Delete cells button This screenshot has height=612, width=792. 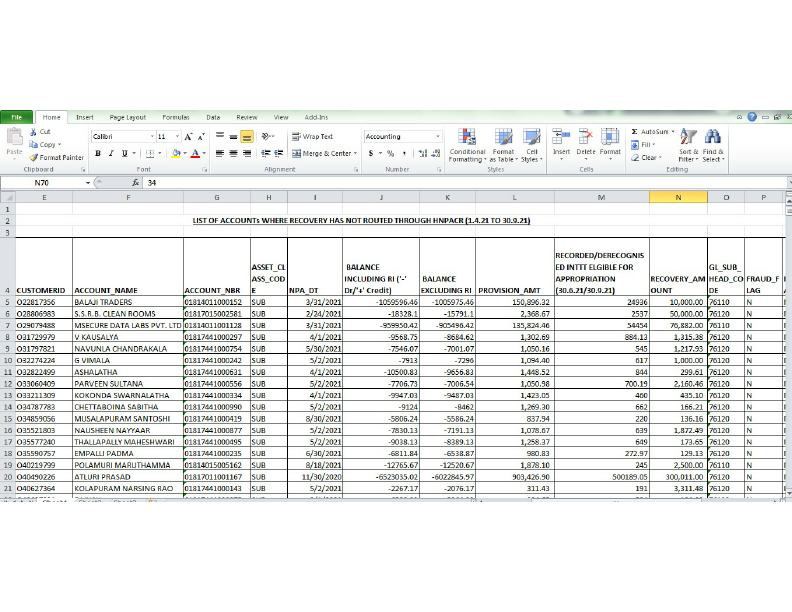586,144
